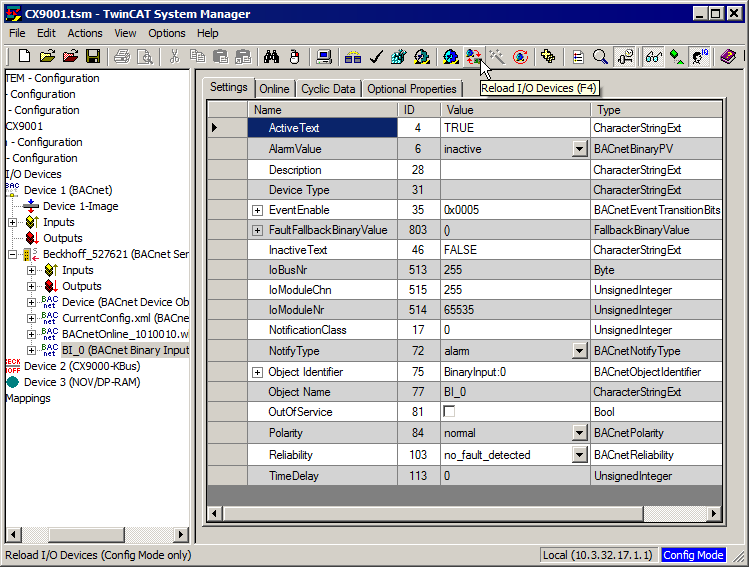Click the Paste clipboard icon

(x=220, y=57)
